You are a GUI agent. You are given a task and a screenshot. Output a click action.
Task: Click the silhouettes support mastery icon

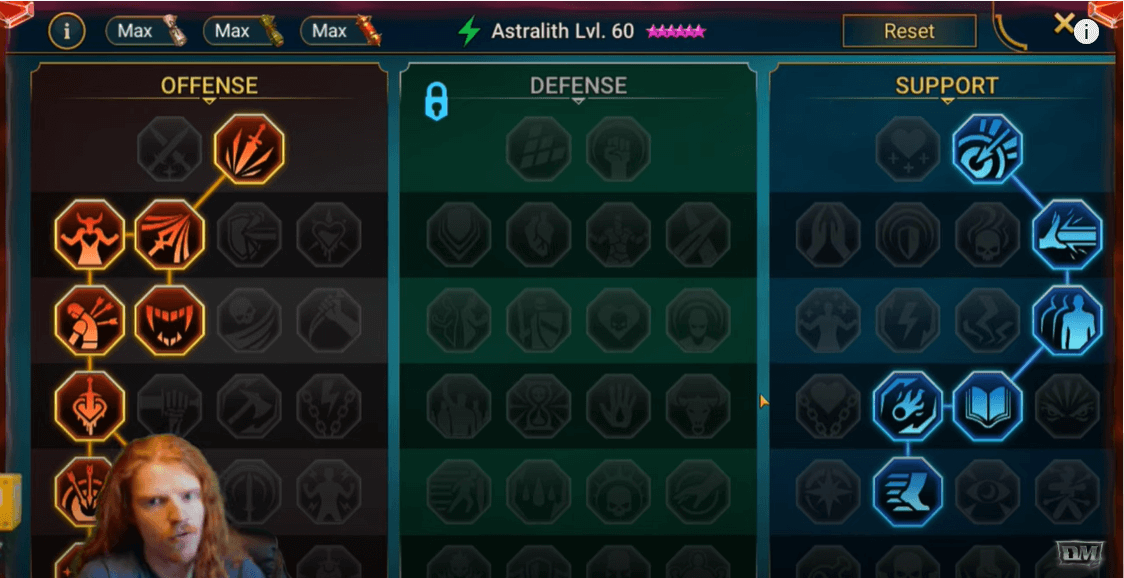(1067, 320)
